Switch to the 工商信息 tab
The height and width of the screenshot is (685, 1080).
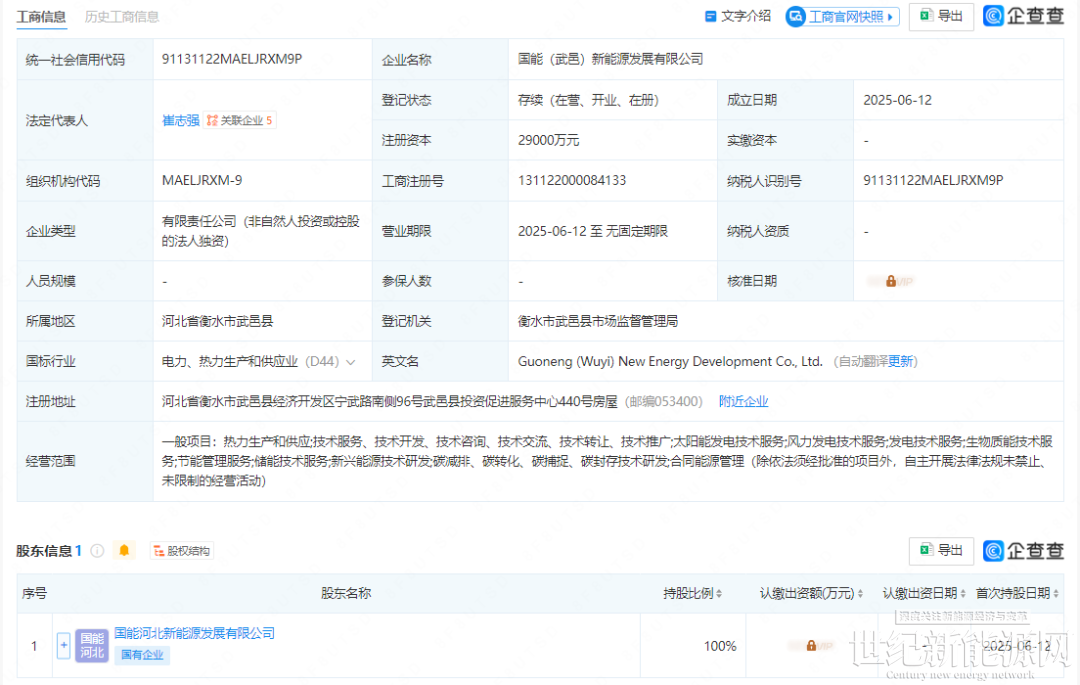pyautogui.click(x=41, y=17)
